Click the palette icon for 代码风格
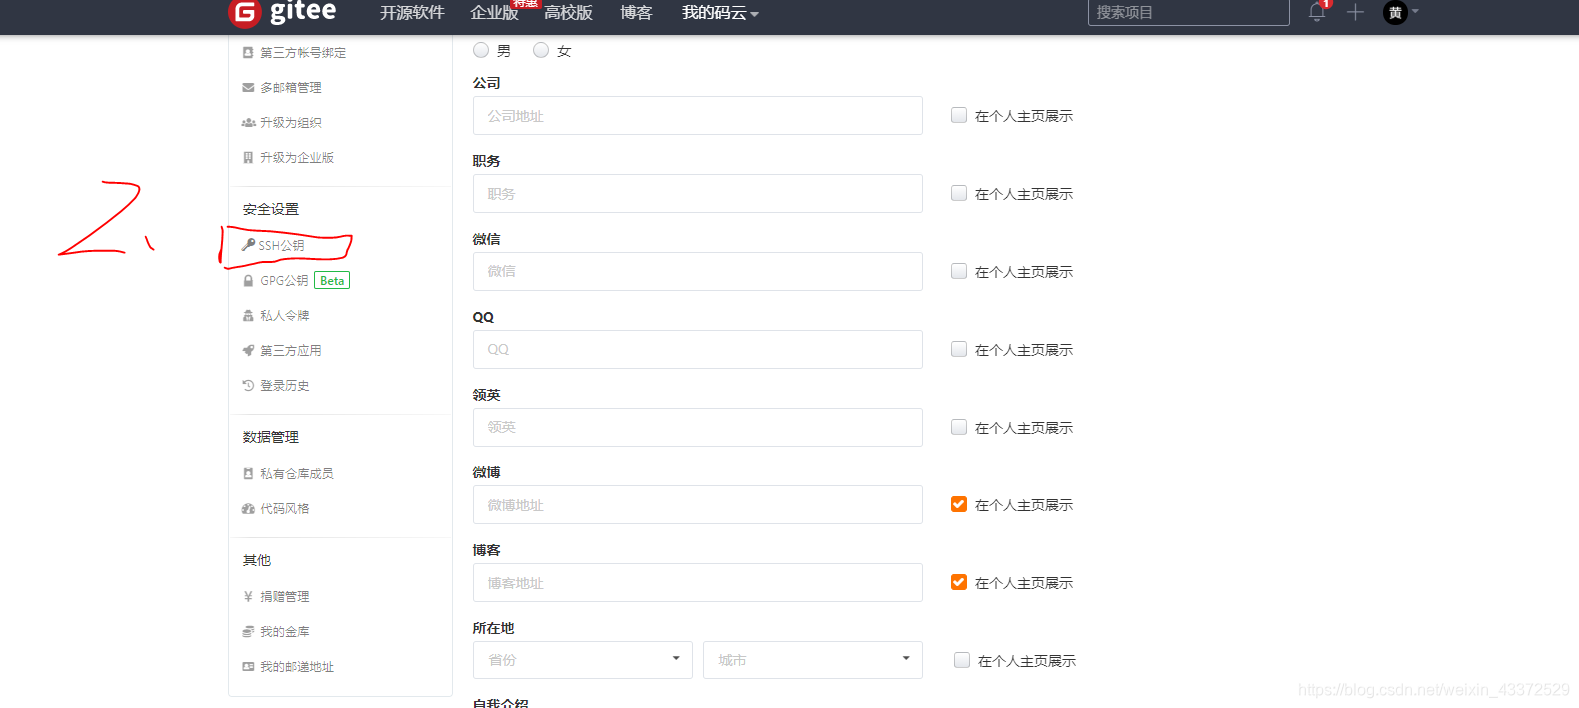This screenshot has height=708, width=1579. (248, 508)
